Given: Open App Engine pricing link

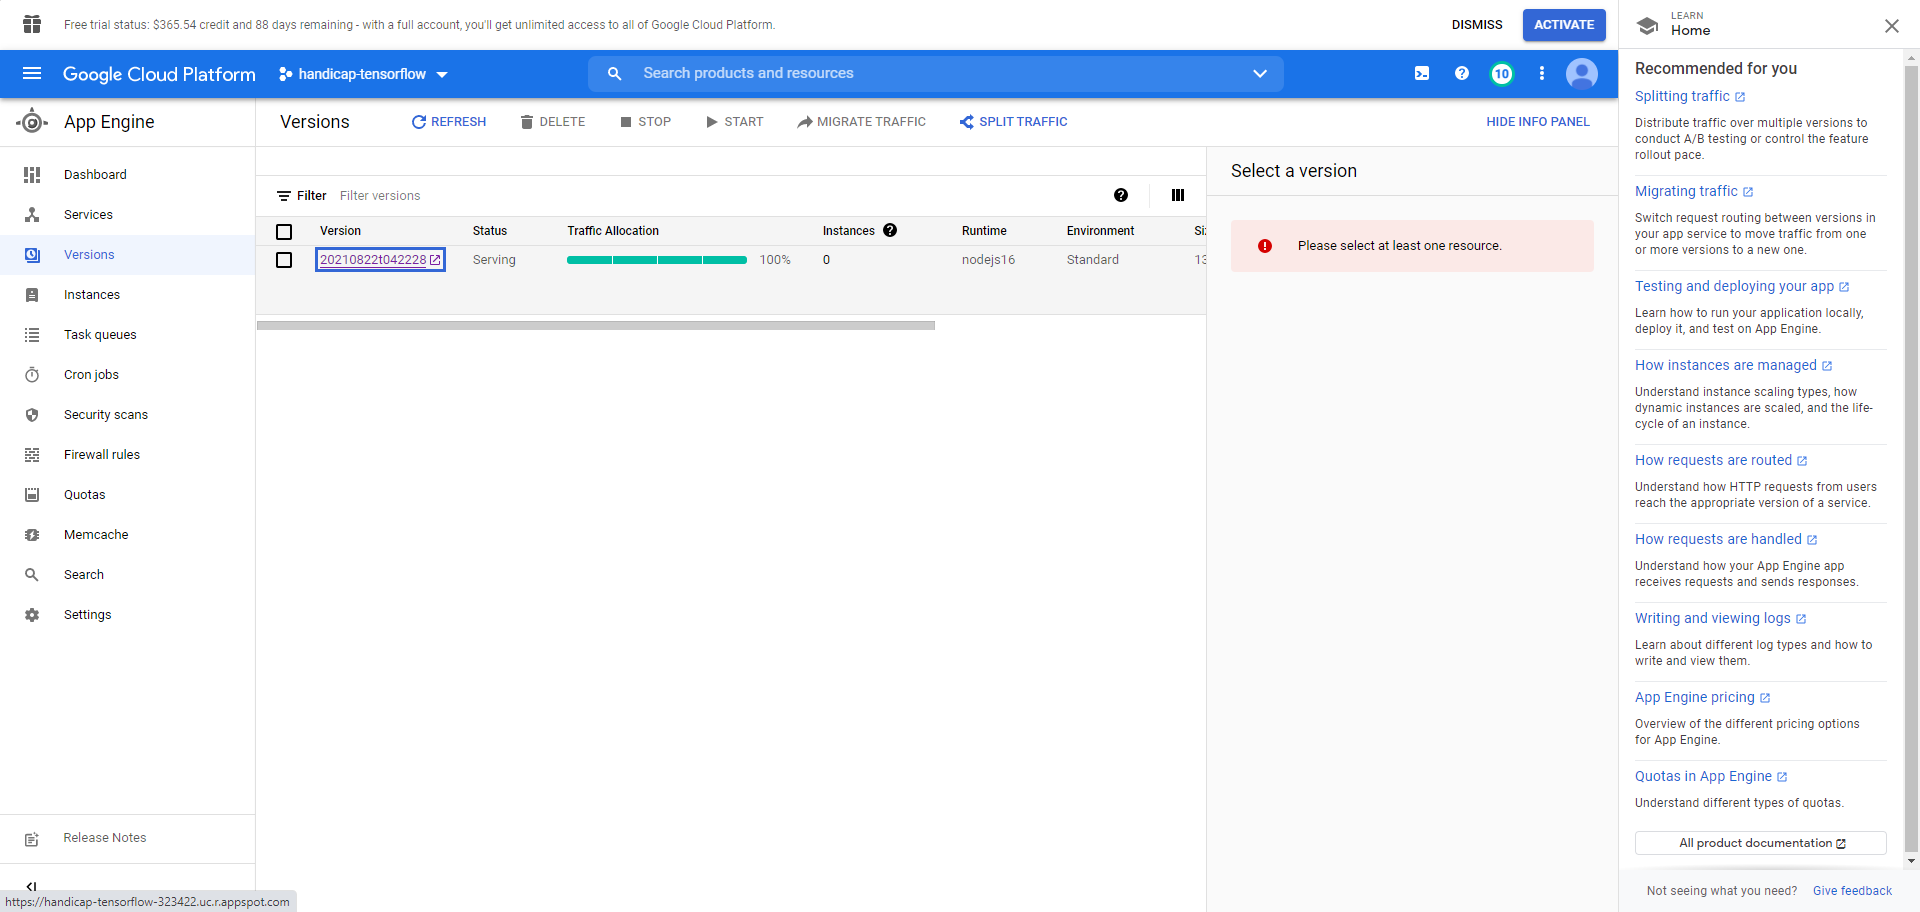Looking at the screenshot, I should [1703, 697].
